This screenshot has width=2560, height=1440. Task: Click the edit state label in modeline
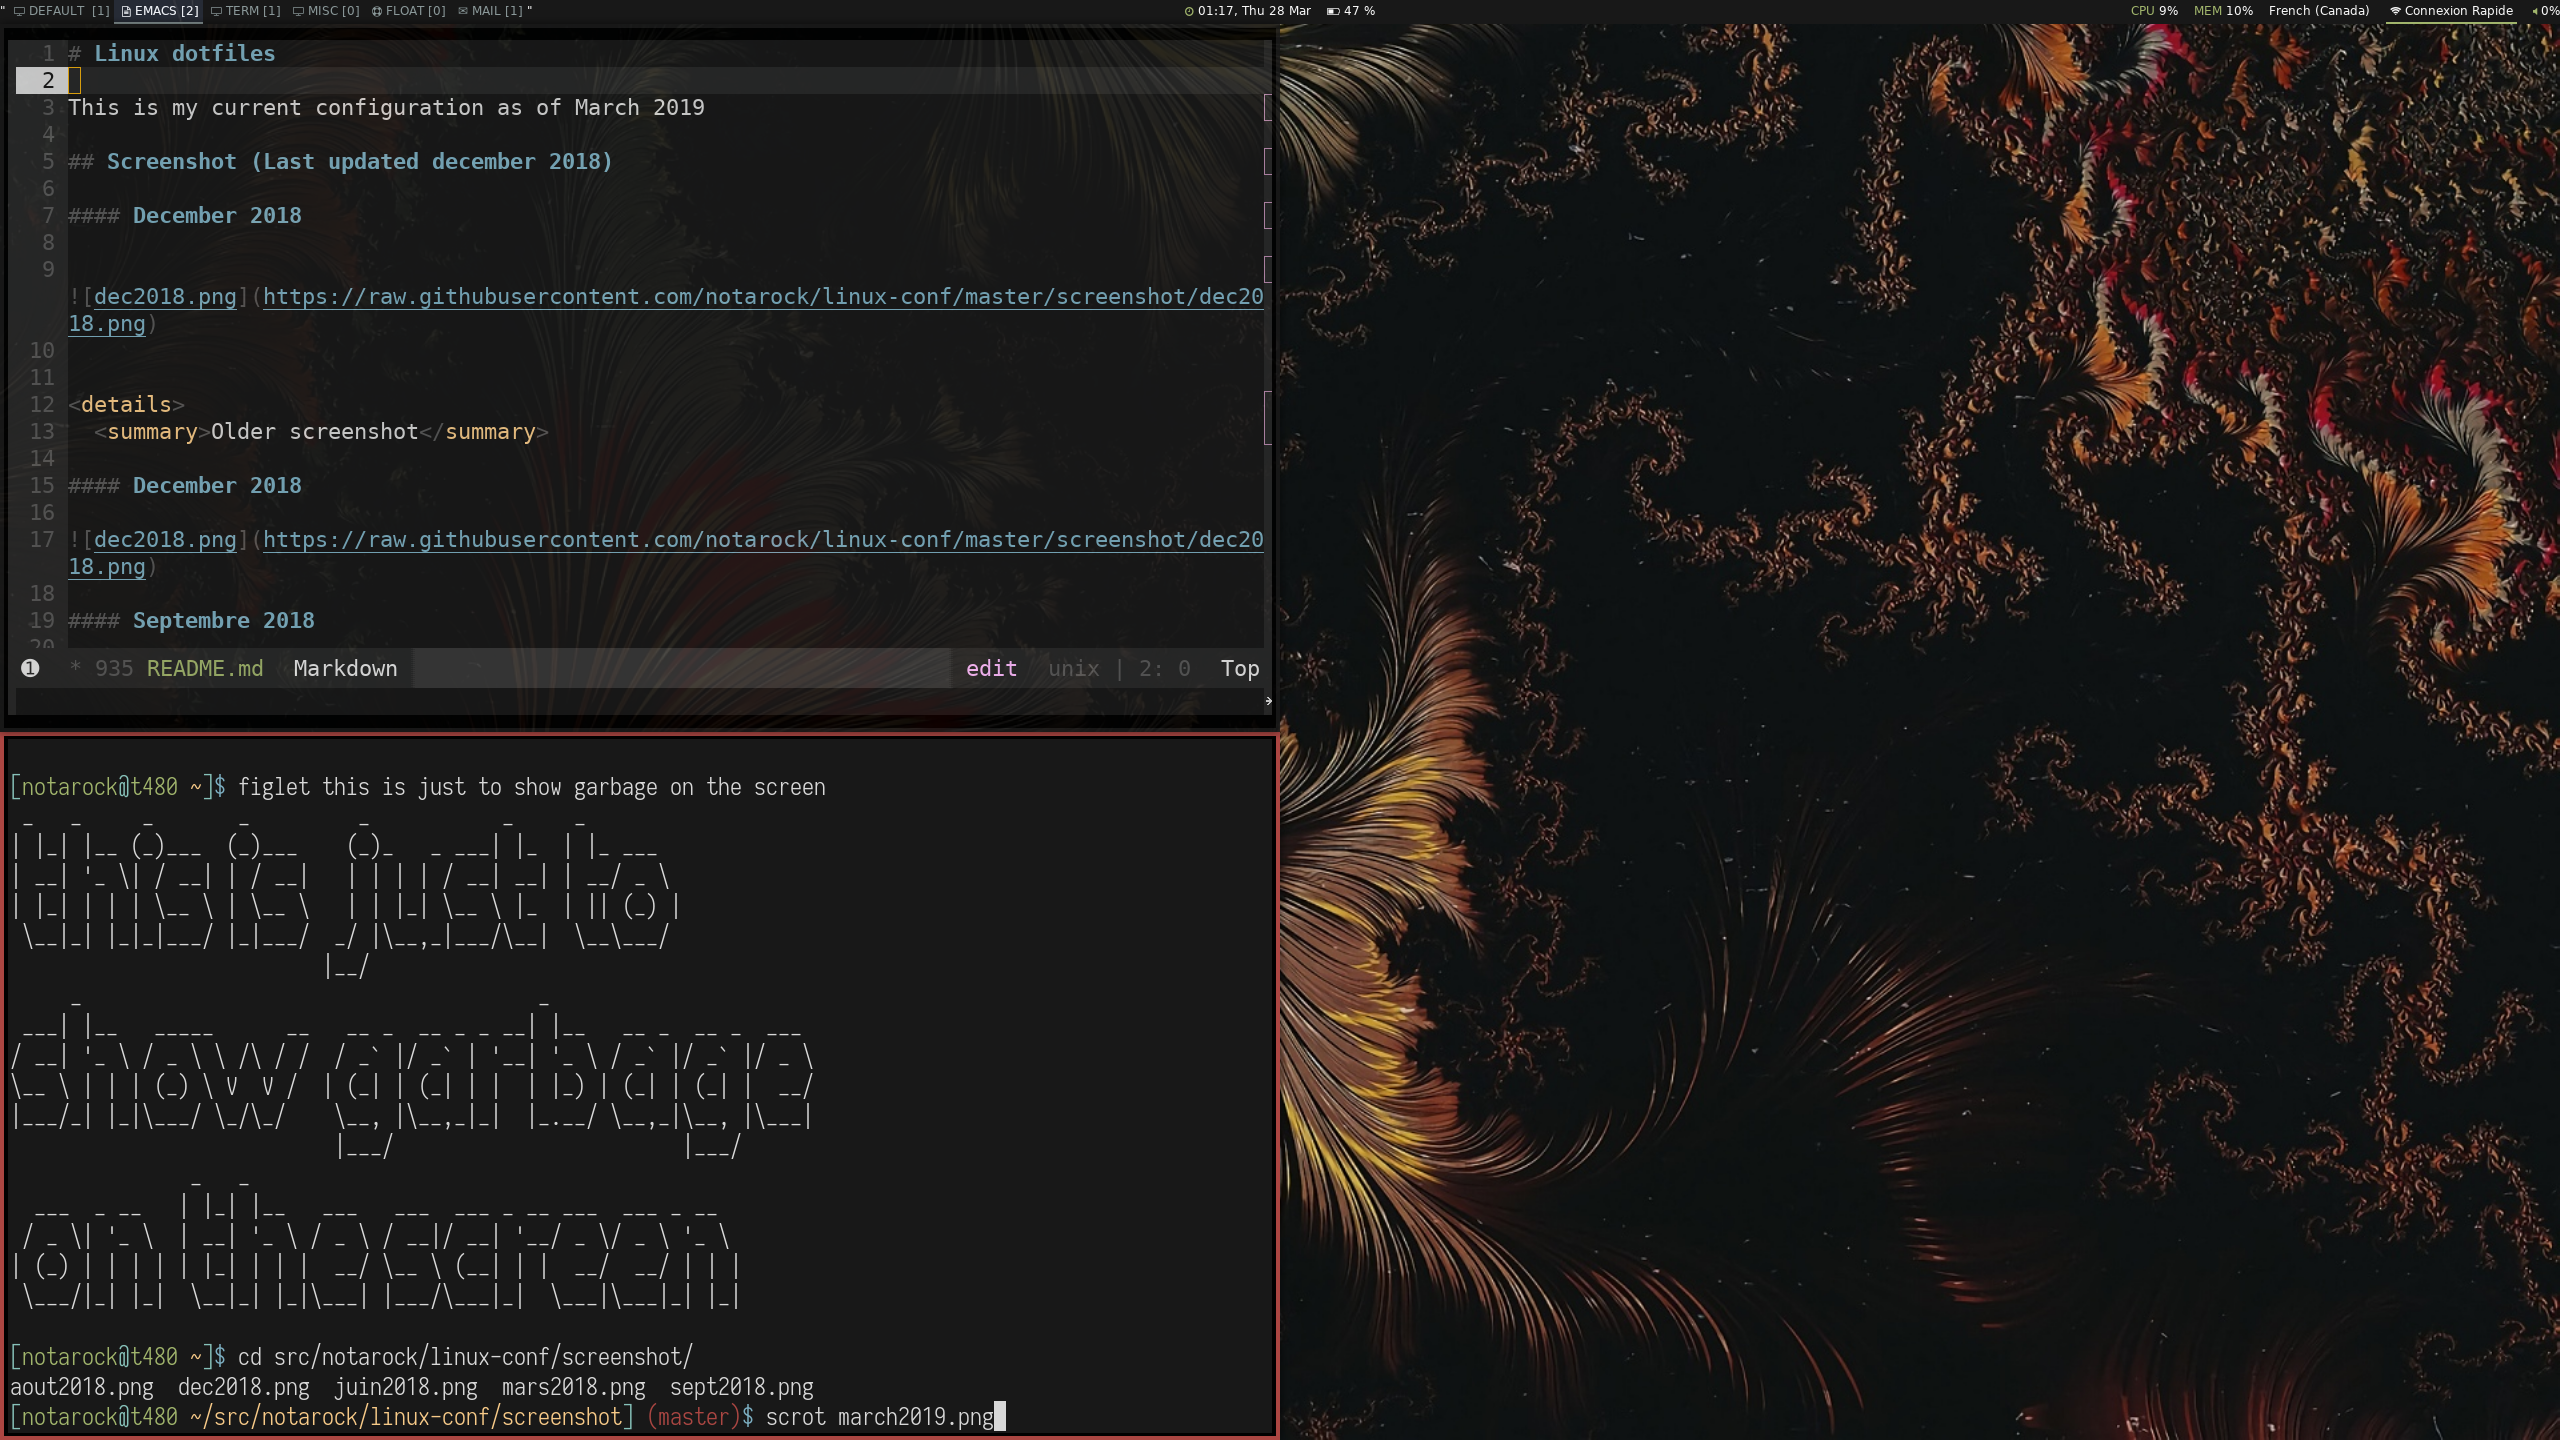pos(991,668)
